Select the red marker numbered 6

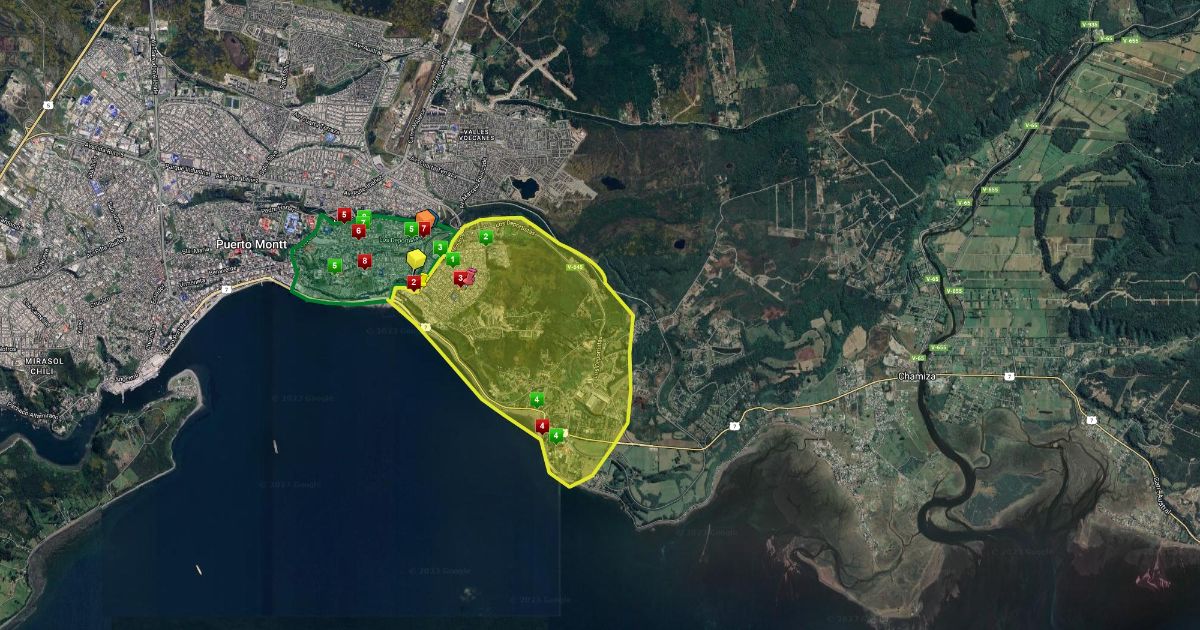click(359, 231)
